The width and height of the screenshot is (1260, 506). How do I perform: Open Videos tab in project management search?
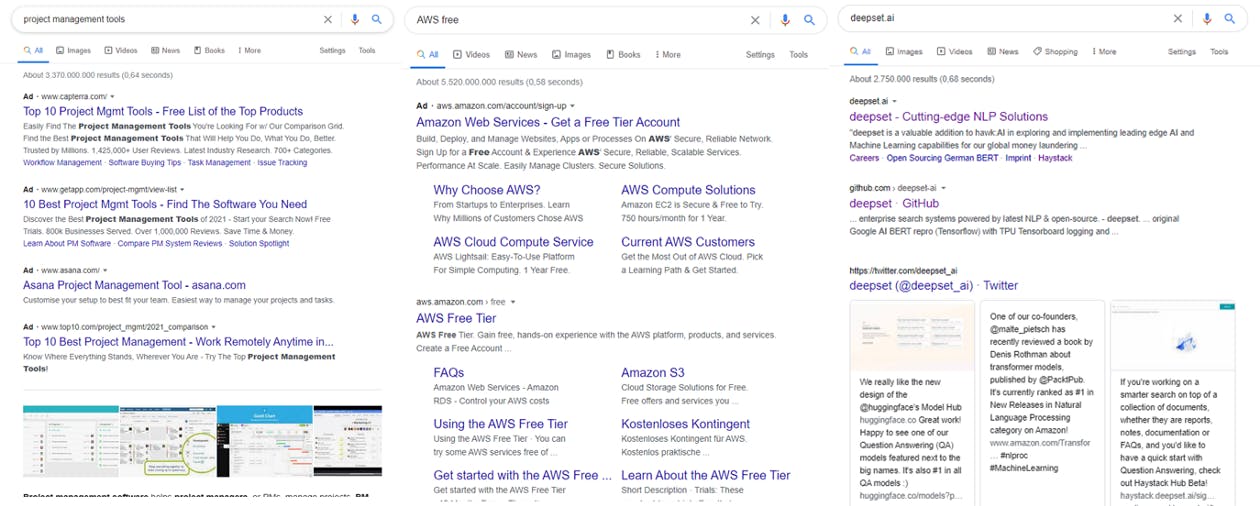click(119, 50)
